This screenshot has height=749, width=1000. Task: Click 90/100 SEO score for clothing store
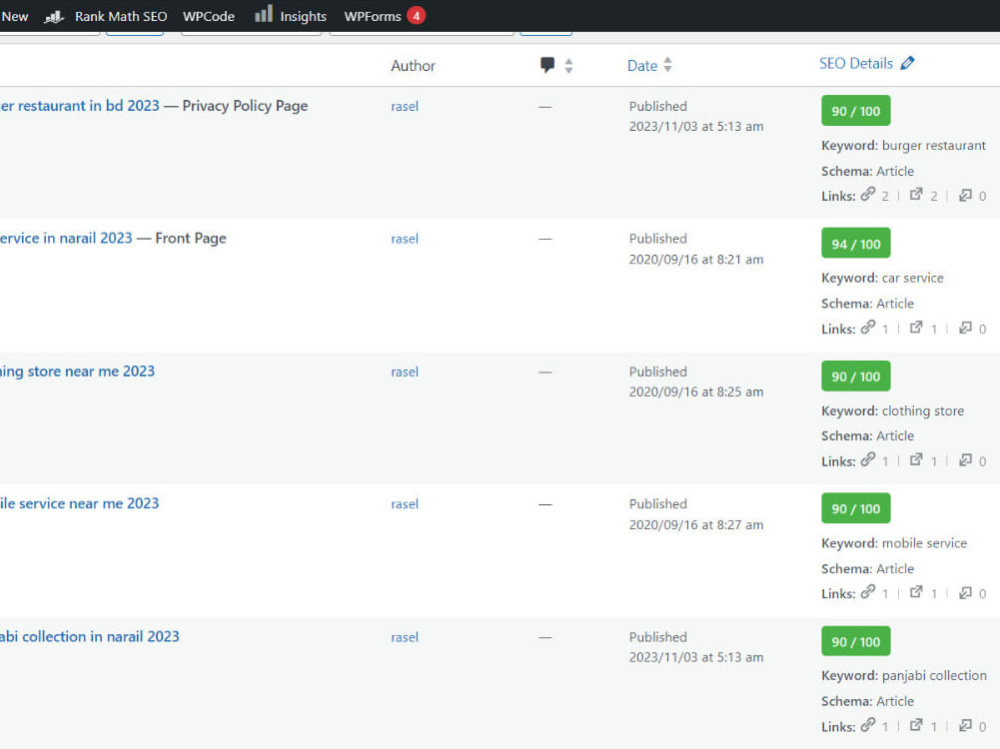[x=855, y=376]
